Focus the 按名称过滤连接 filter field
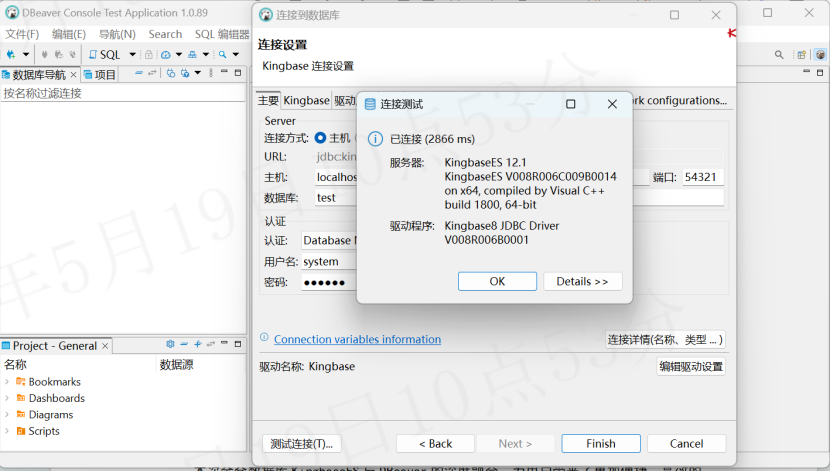 122,94
